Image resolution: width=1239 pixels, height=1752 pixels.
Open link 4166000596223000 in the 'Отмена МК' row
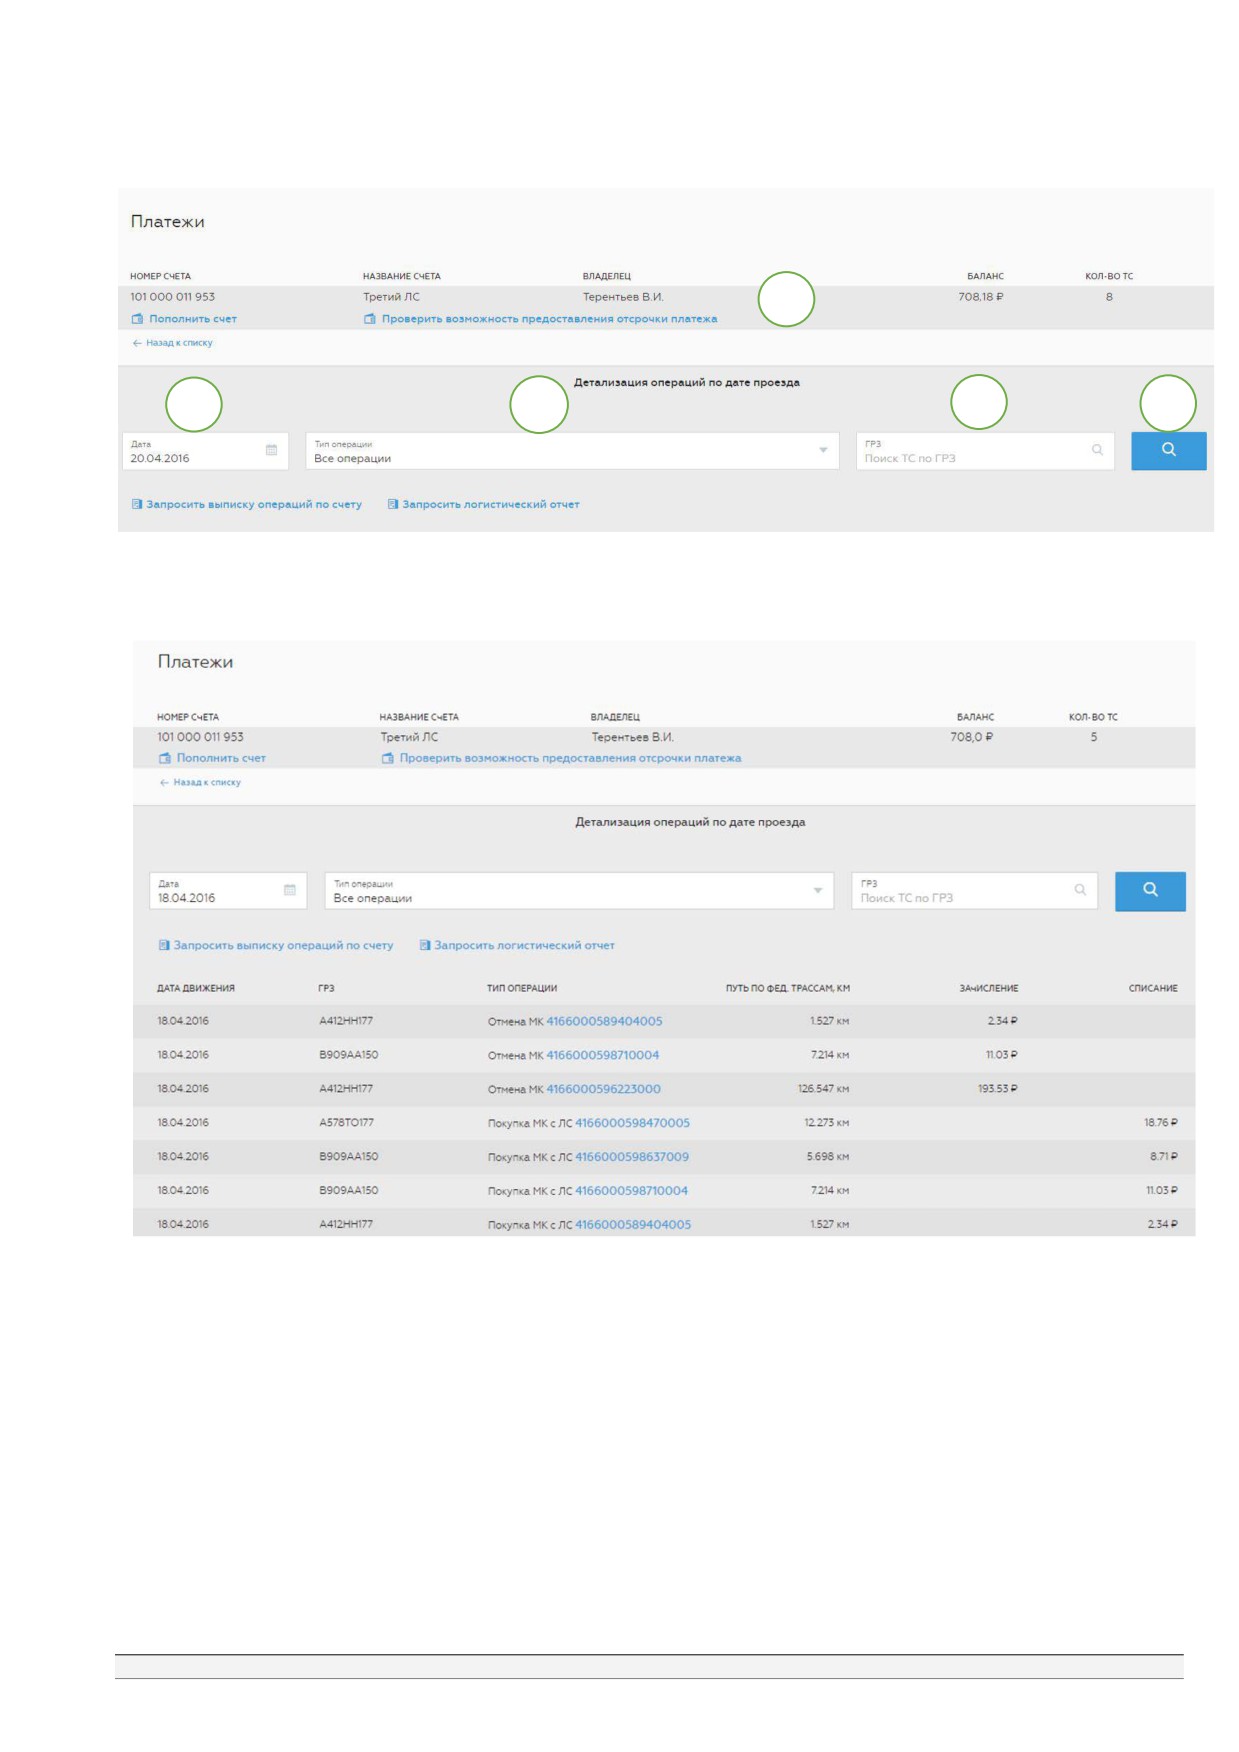[603, 1089]
